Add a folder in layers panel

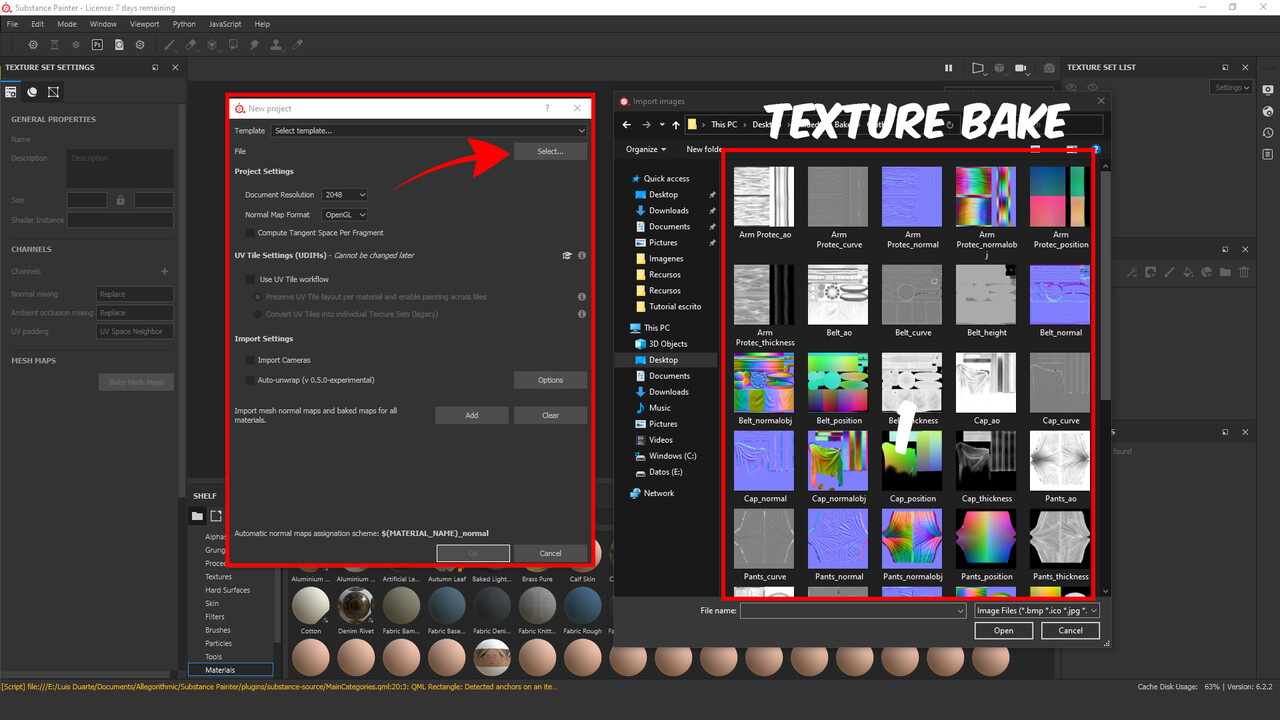coord(1224,271)
